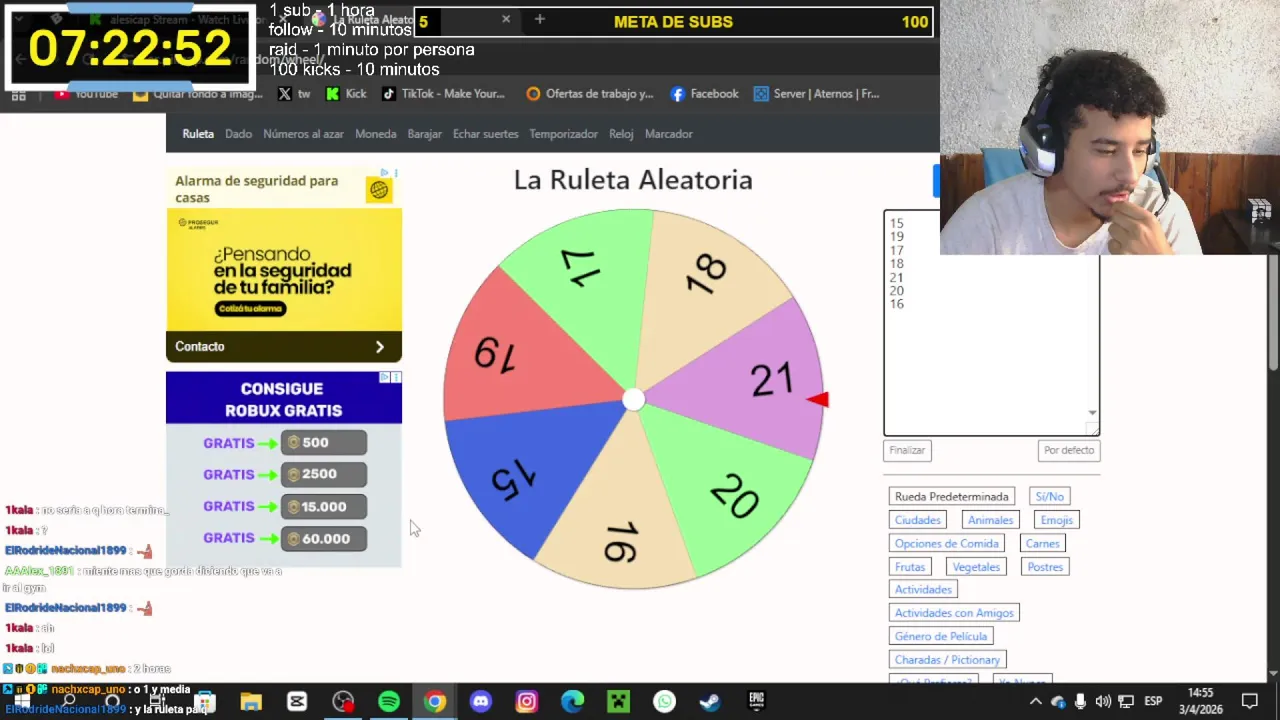Screen dimensions: 1280x720
Task: Select the 'Rueda Predeterminada' preset
Action: (952, 496)
